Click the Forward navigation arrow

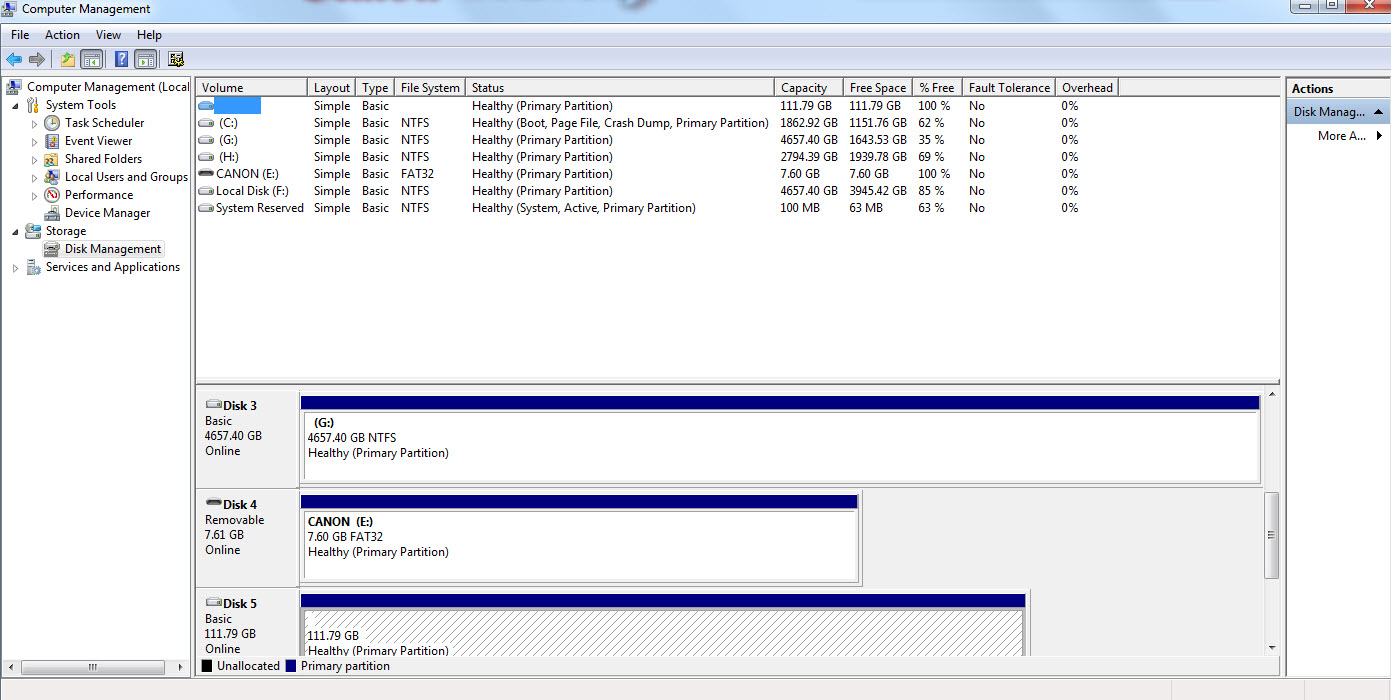(36, 58)
